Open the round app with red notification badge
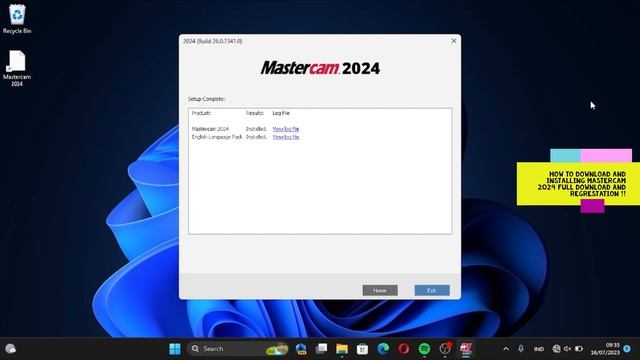The image size is (640, 360). [x=445, y=349]
